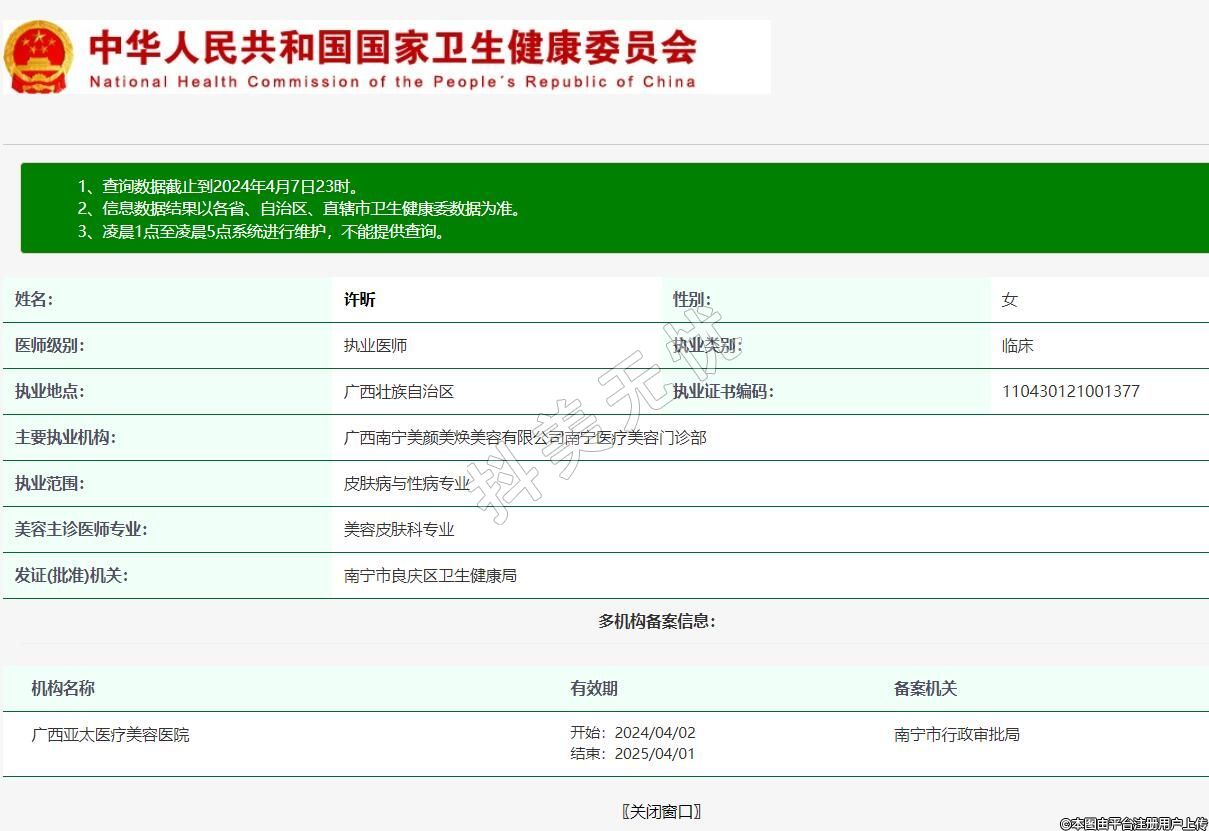Select the 广西亚太医疗美容医院 institution row
This screenshot has height=831, width=1209.
(x=110, y=735)
